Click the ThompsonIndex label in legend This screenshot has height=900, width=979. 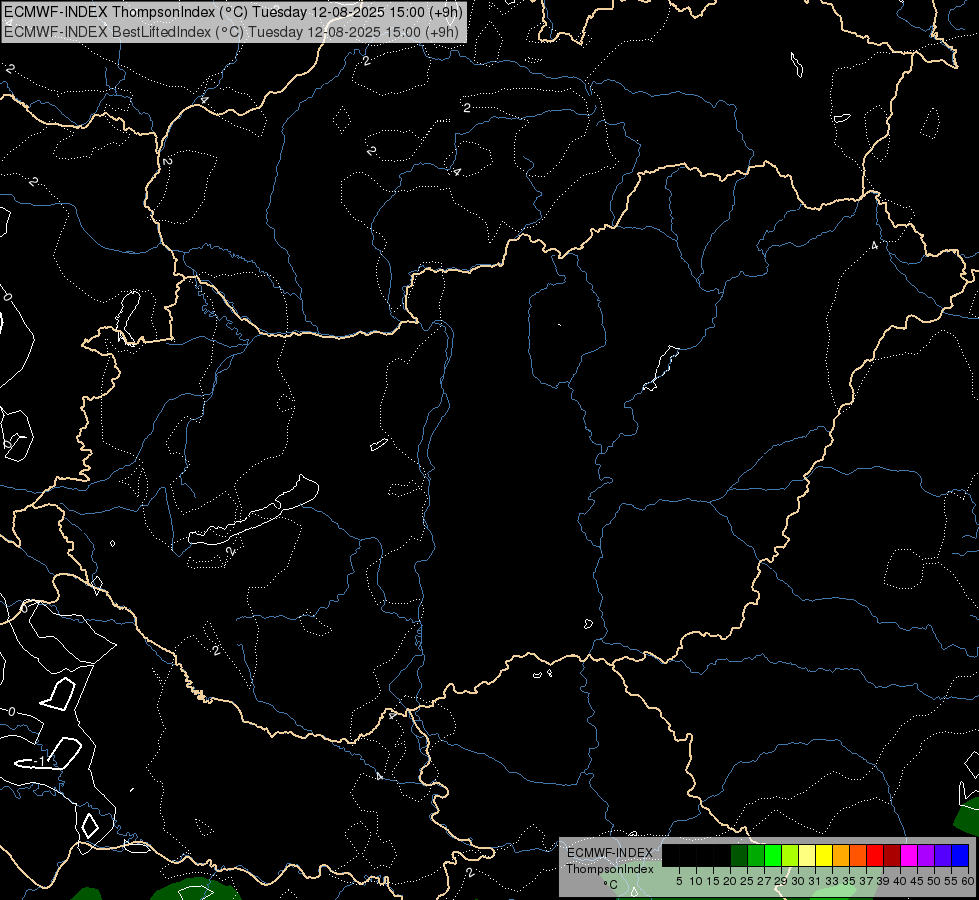pyautogui.click(x=610, y=869)
